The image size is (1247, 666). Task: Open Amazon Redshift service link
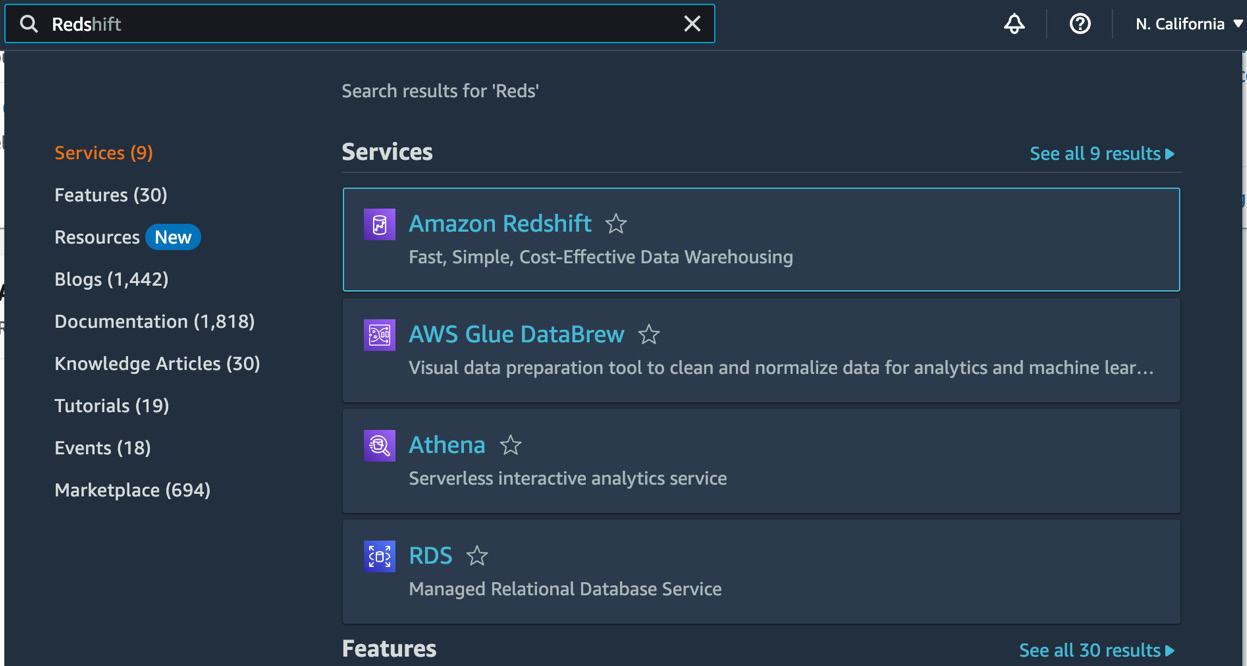tap(500, 223)
